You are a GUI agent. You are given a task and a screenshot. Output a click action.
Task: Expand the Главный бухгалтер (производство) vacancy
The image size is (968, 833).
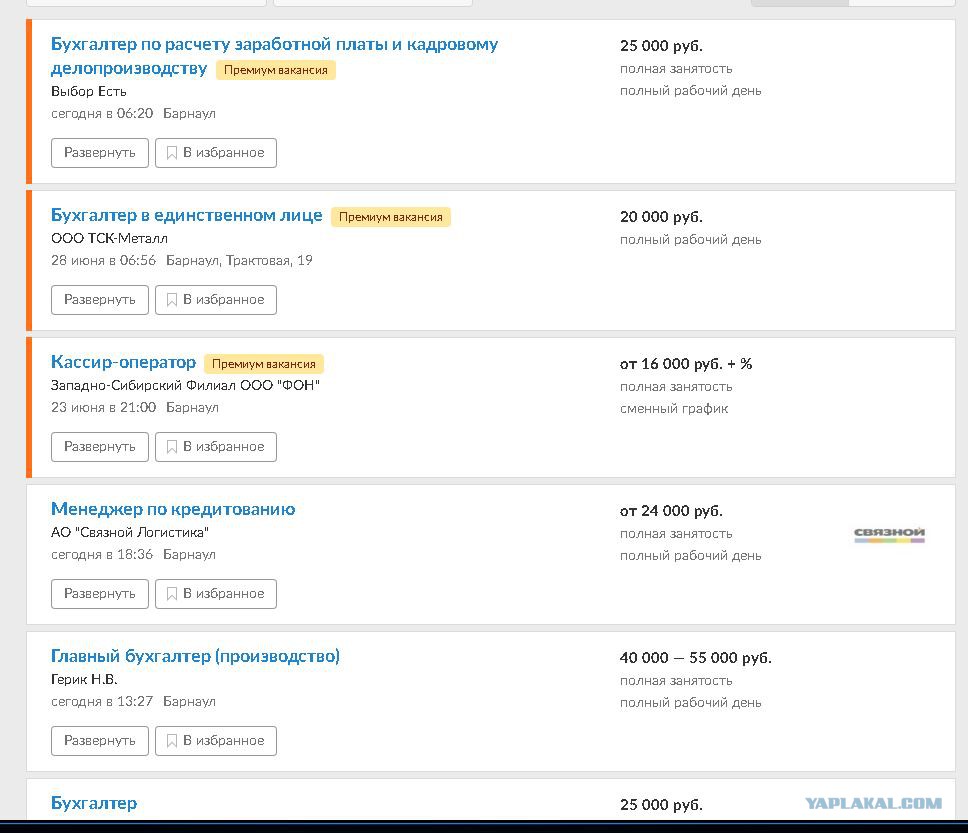pyautogui.click(x=99, y=740)
